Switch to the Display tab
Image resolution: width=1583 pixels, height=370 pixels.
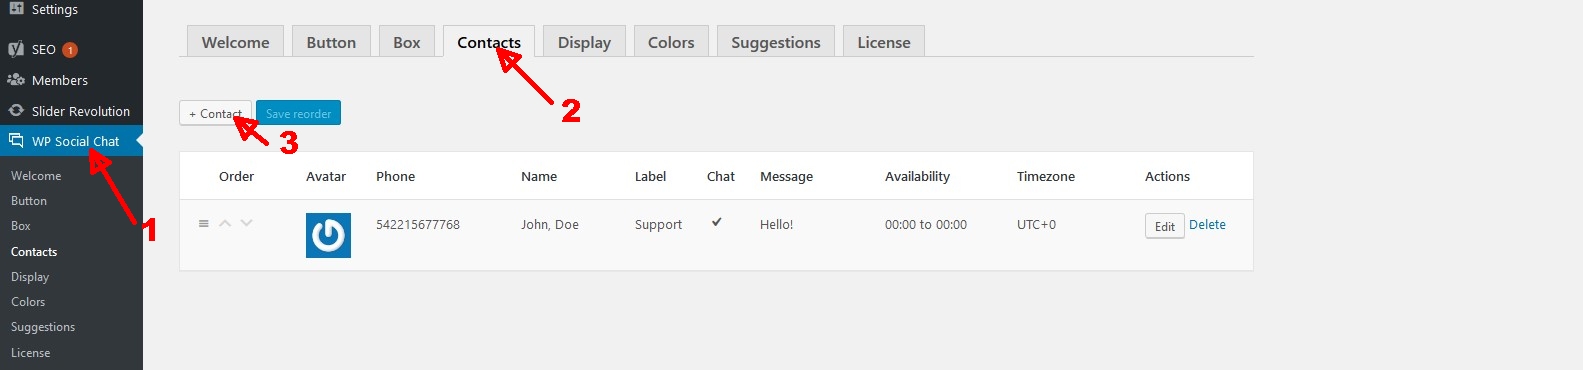pyautogui.click(x=584, y=42)
